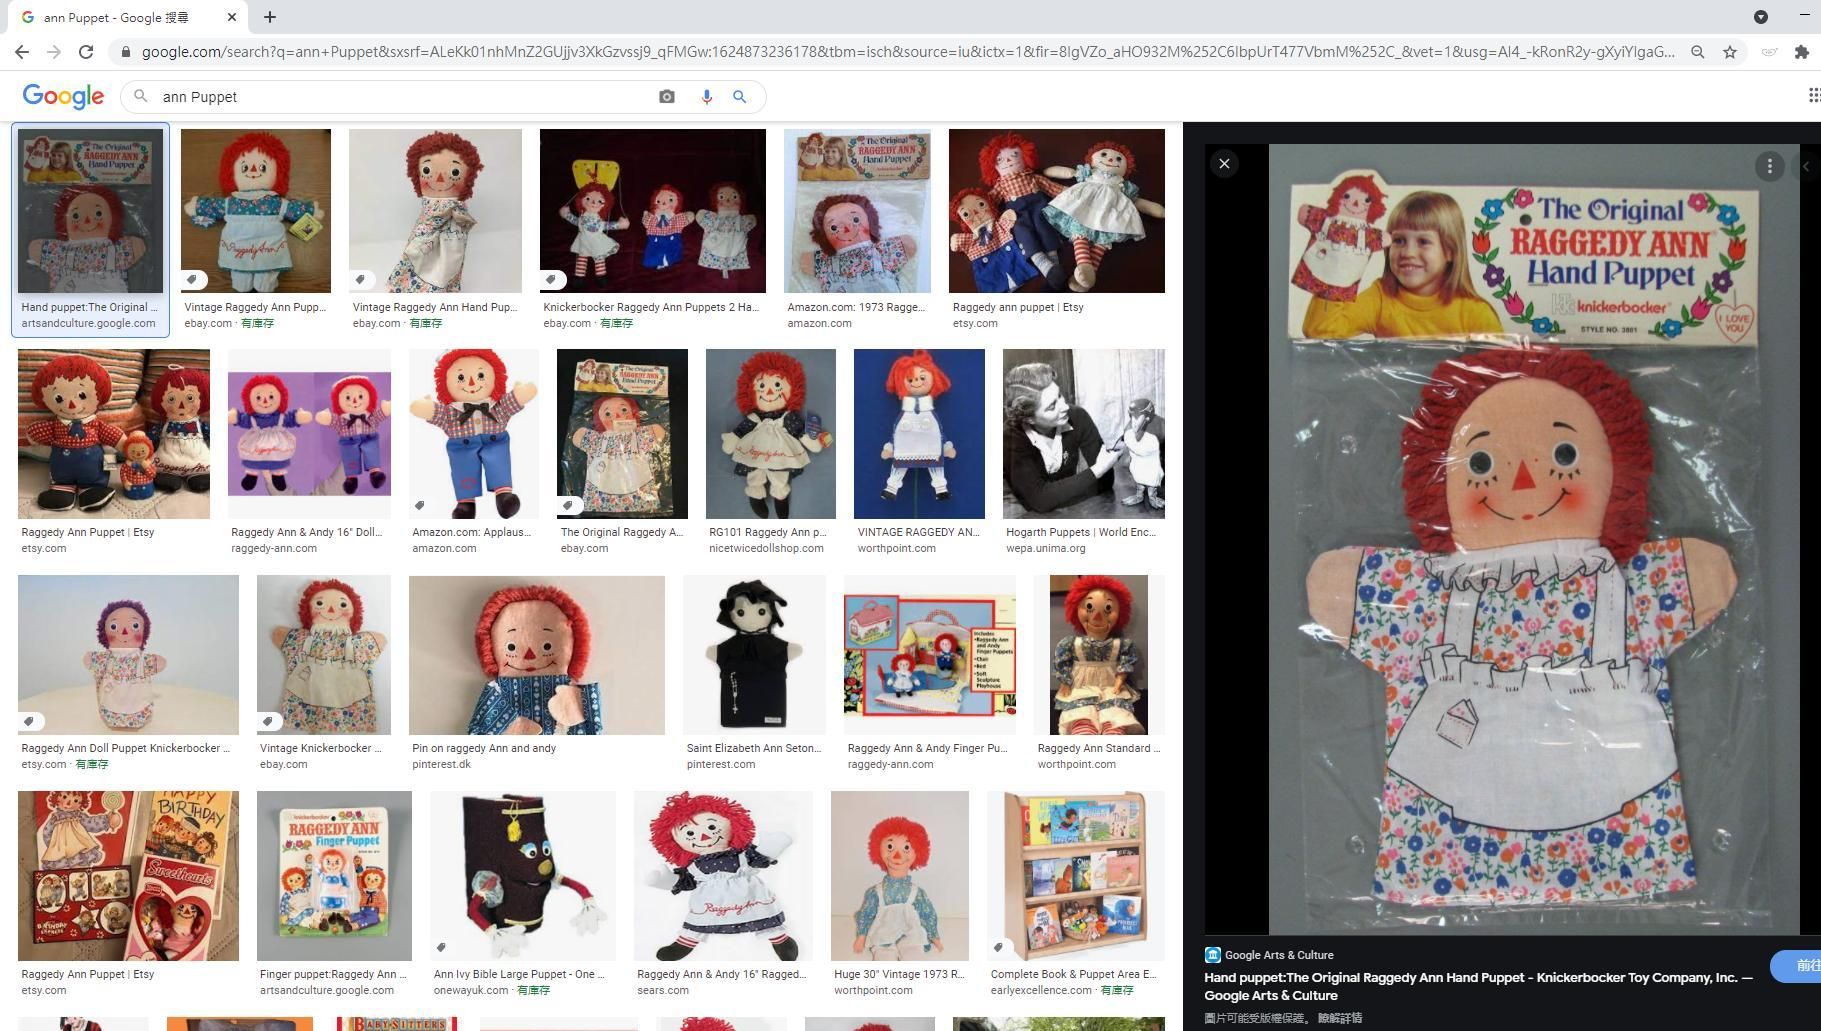Click product tag icon on Complete Book image
The width and height of the screenshot is (1821, 1031).
pyautogui.click(x=998, y=947)
